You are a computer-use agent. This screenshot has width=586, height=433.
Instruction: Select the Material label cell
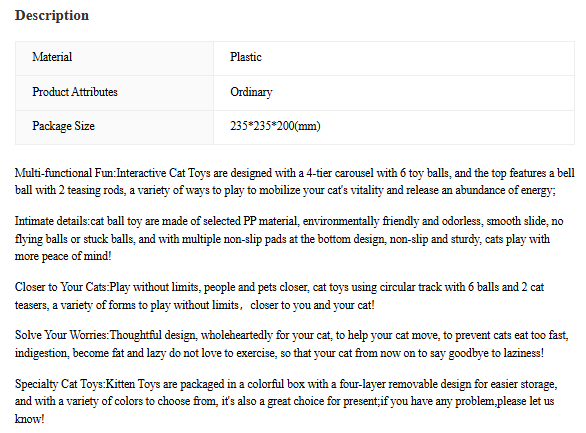click(x=114, y=59)
